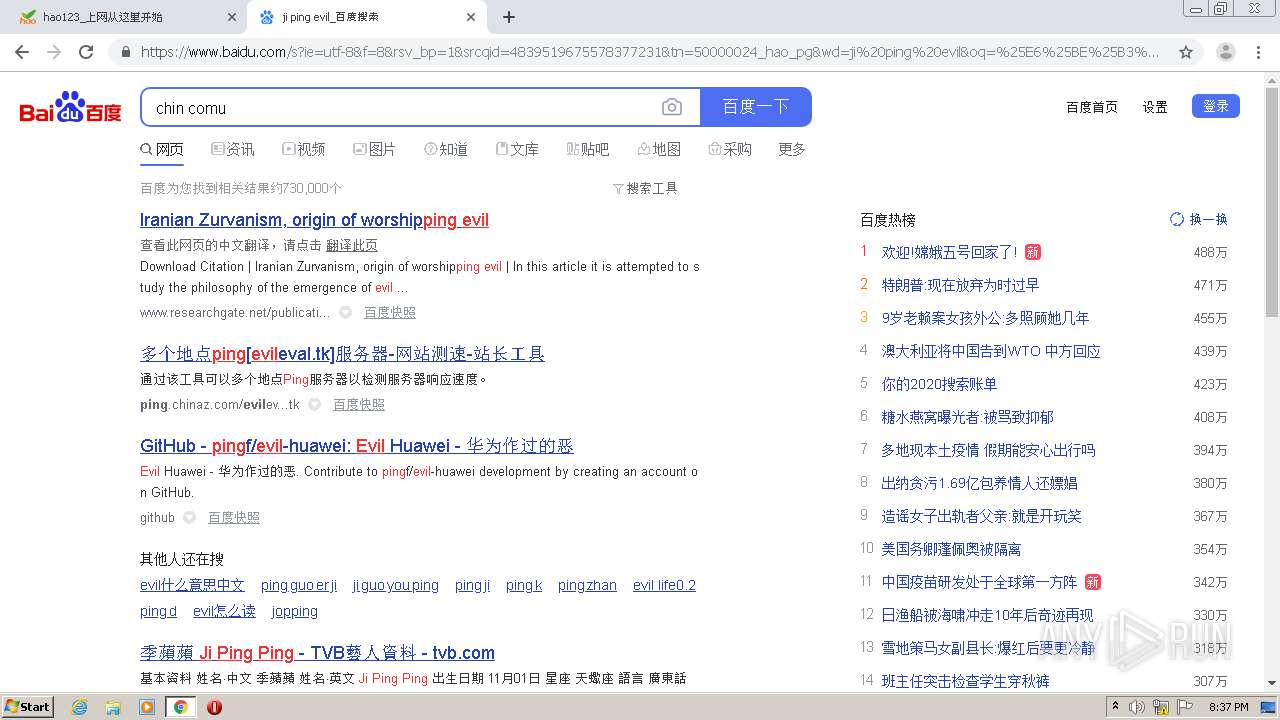Viewport: 1280px width, 720px height.
Task: Click the browser back arrow
Action: pyautogui.click(x=22, y=52)
